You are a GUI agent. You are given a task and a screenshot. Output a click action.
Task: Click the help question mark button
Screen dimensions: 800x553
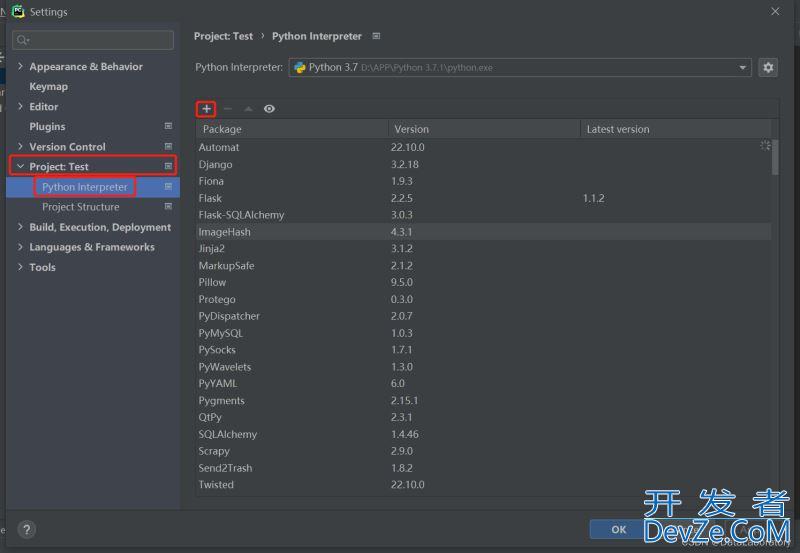(x=27, y=530)
